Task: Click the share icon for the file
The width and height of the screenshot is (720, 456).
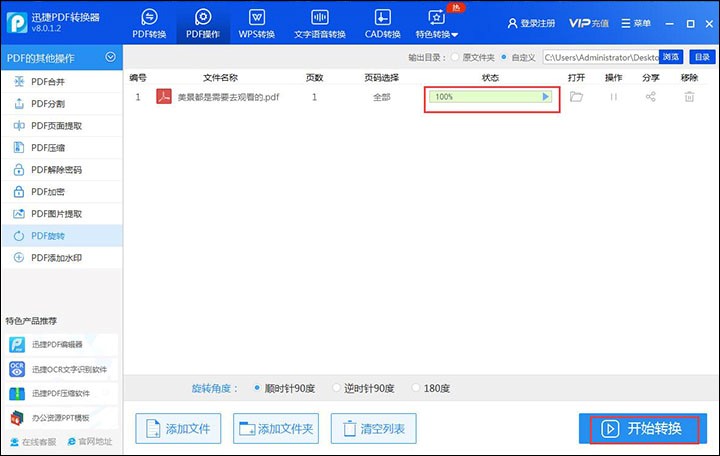Action: (x=651, y=96)
